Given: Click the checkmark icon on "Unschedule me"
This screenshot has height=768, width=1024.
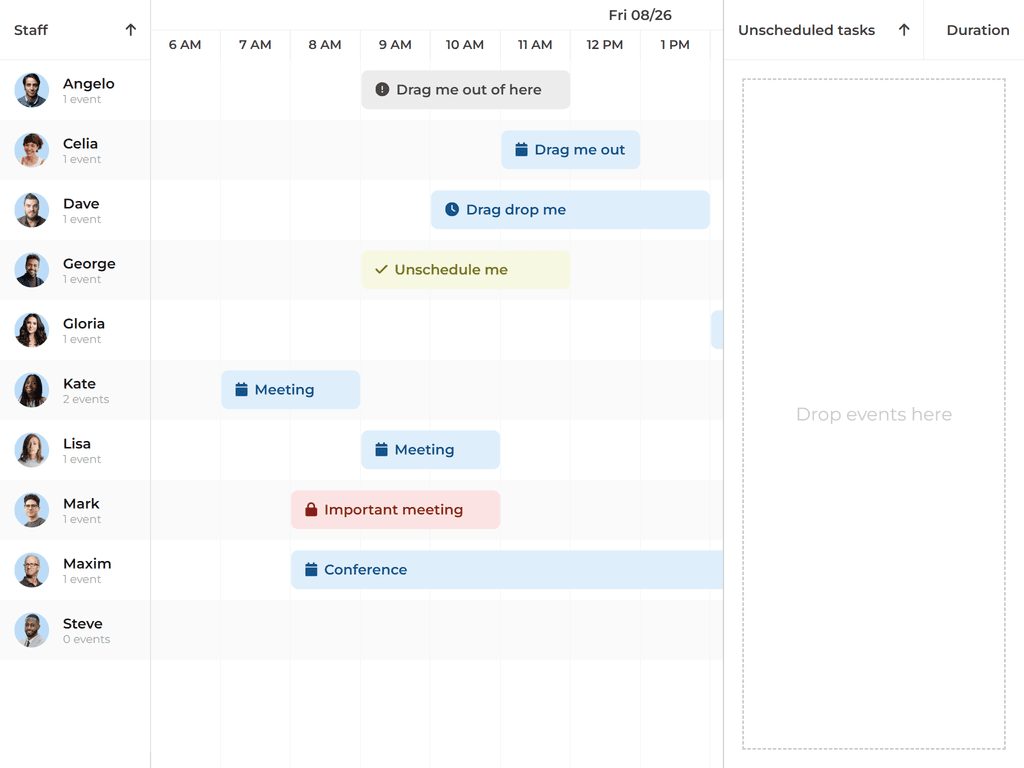Looking at the screenshot, I should pyautogui.click(x=381, y=269).
